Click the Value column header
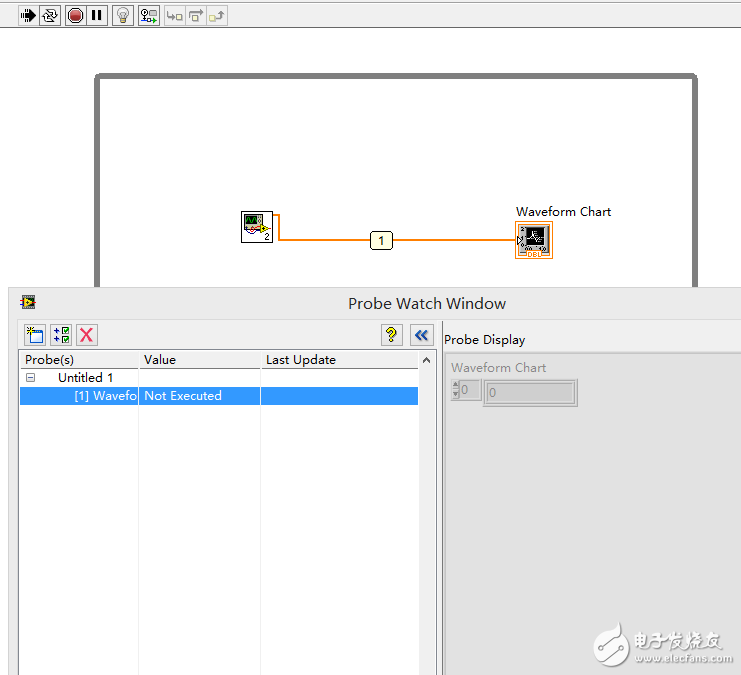 (x=200, y=360)
